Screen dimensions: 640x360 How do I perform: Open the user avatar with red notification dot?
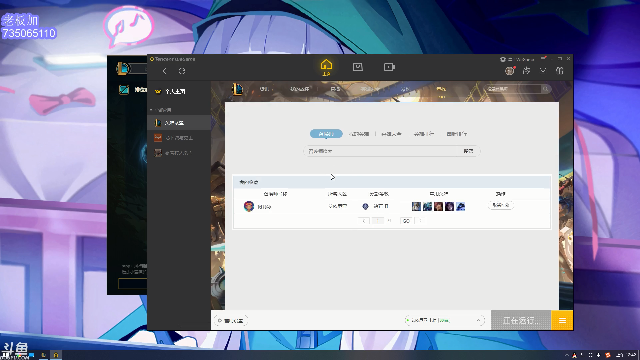pos(509,71)
